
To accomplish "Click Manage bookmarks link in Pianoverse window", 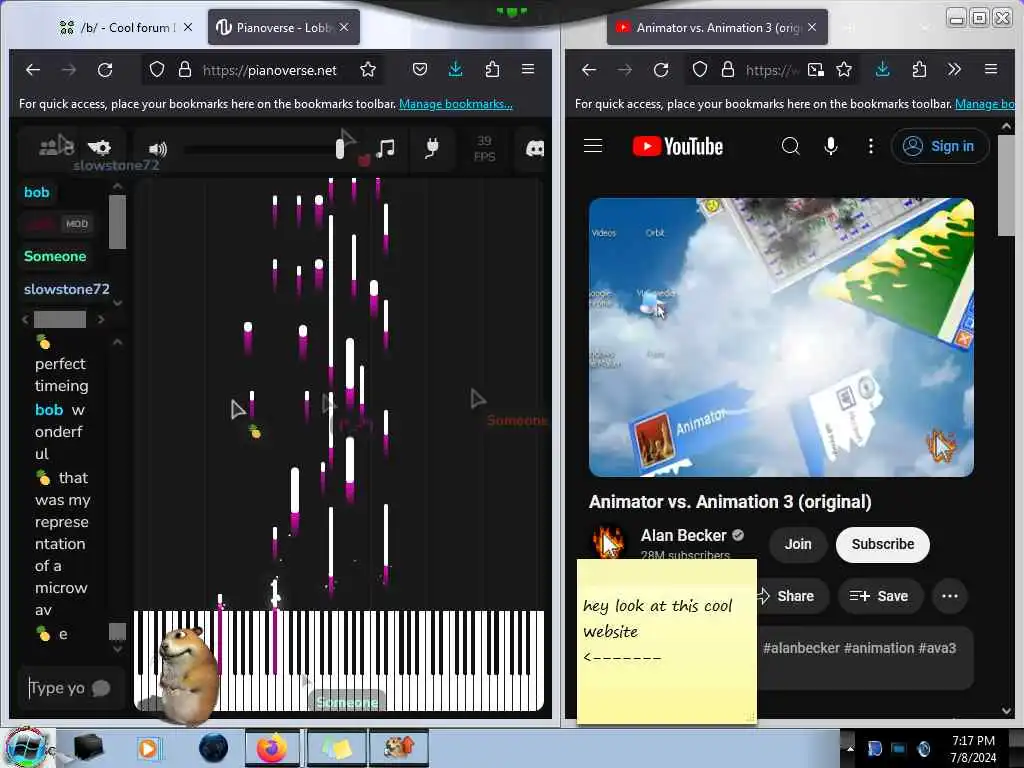I will [x=456, y=104].
